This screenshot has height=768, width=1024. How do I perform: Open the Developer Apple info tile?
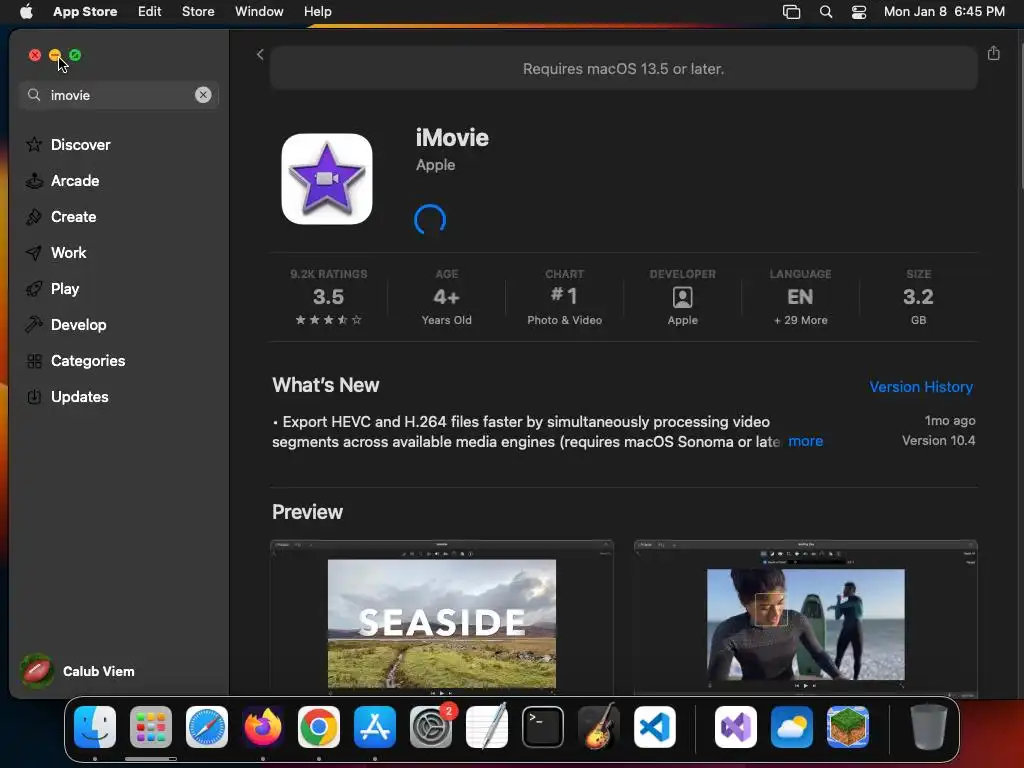tap(682, 297)
